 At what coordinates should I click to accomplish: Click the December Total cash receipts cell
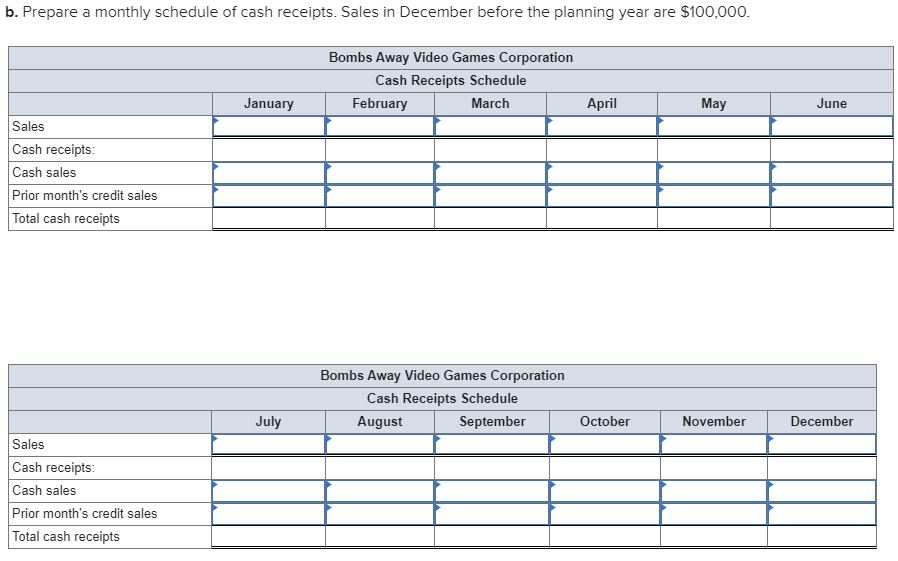pyautogui.click(x=821, y=536)
